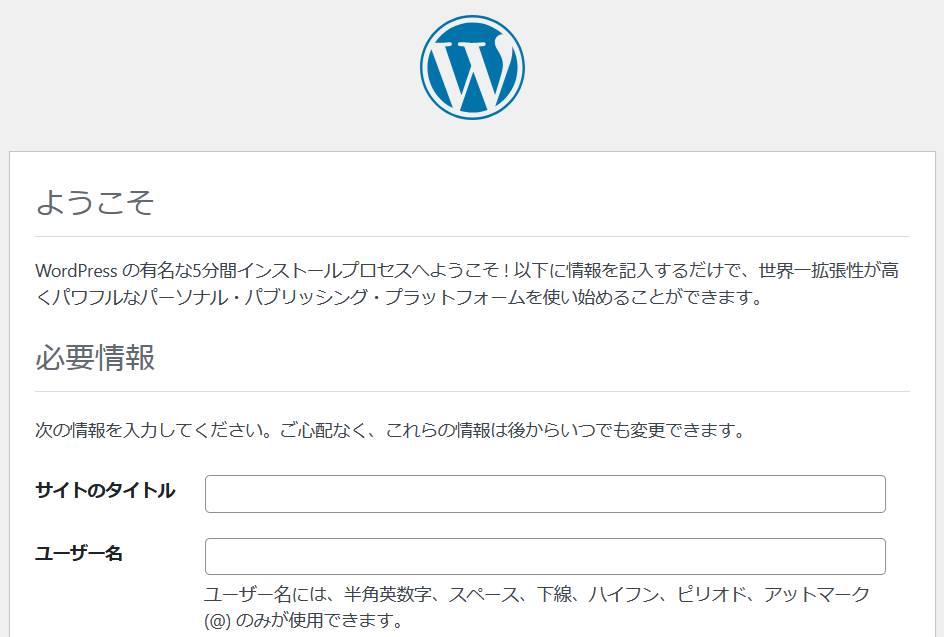Click the 必要情報 heading
This screenshot has width=944, height=637.
click(x=95, y=357)
